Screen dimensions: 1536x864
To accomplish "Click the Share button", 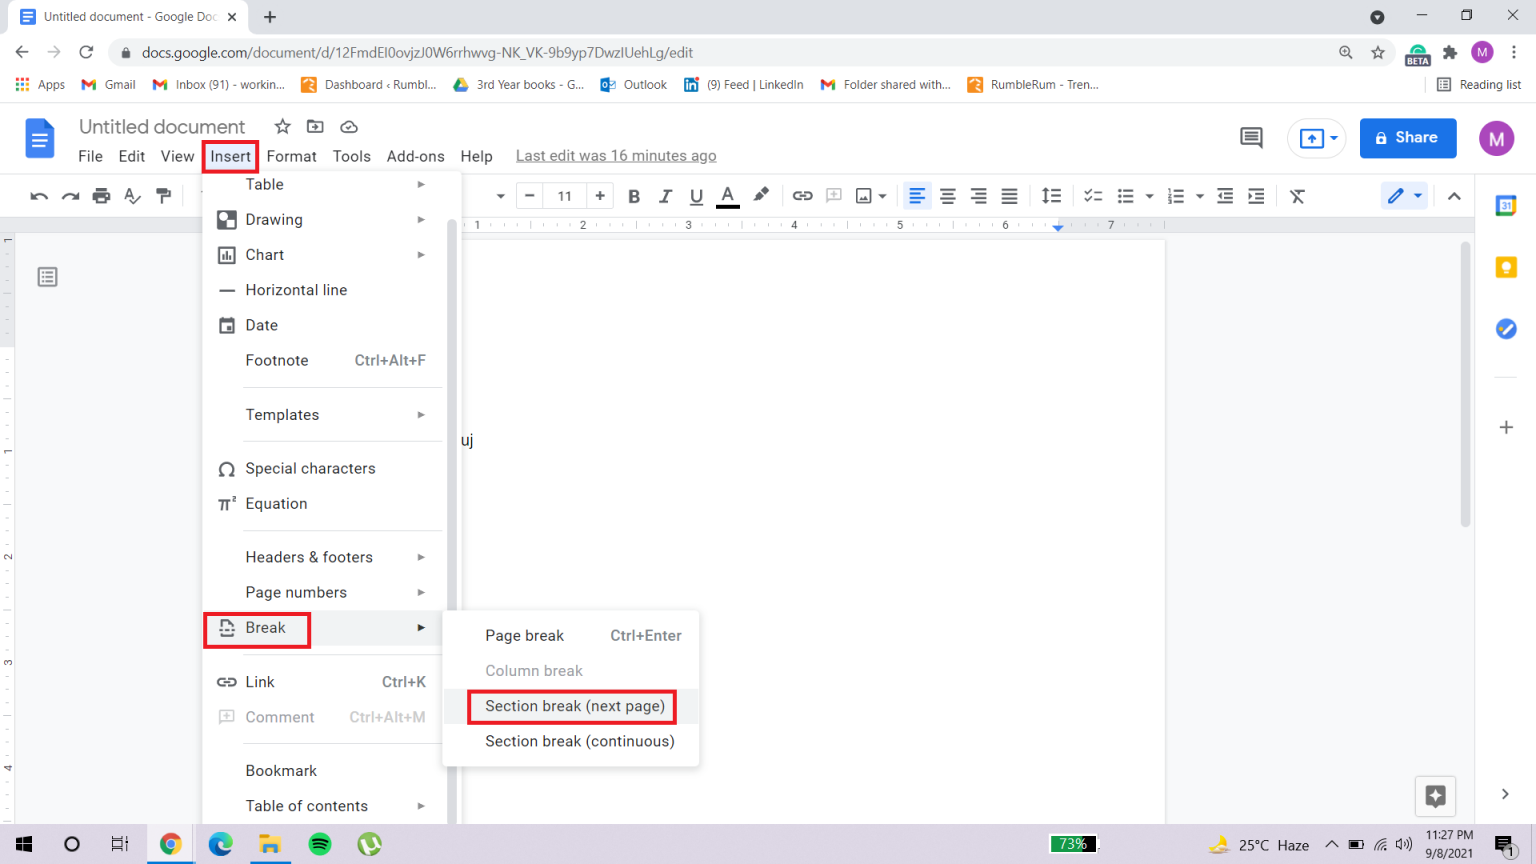I will point(1408,138).
